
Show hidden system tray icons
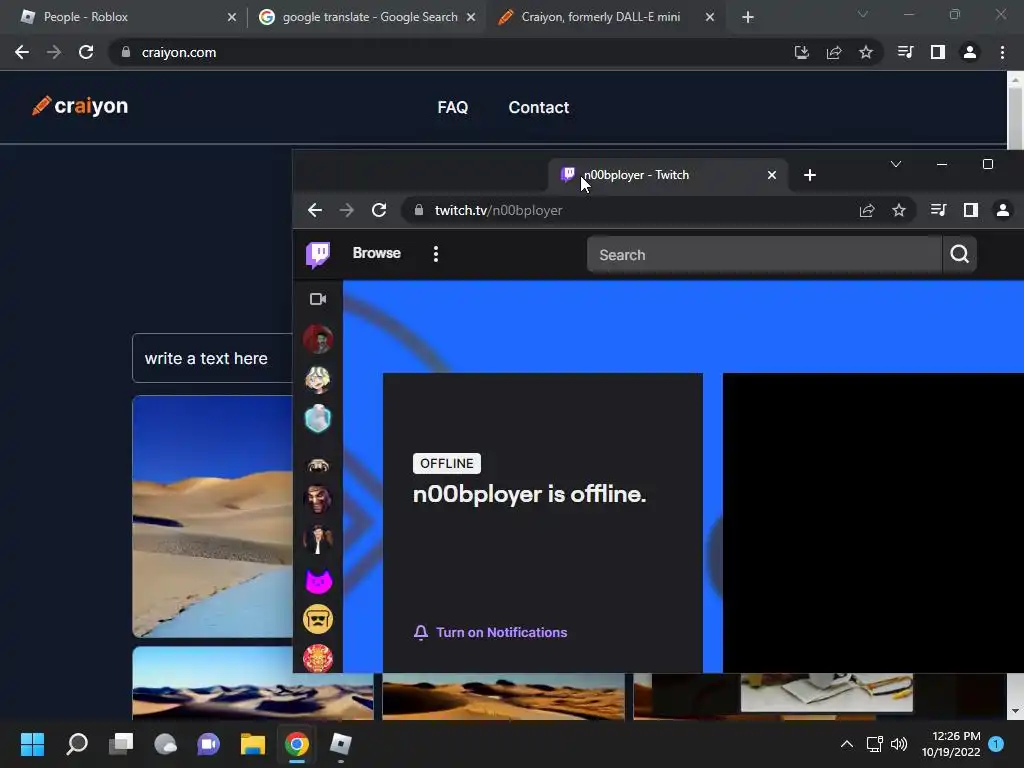click(x=847, y=744)
